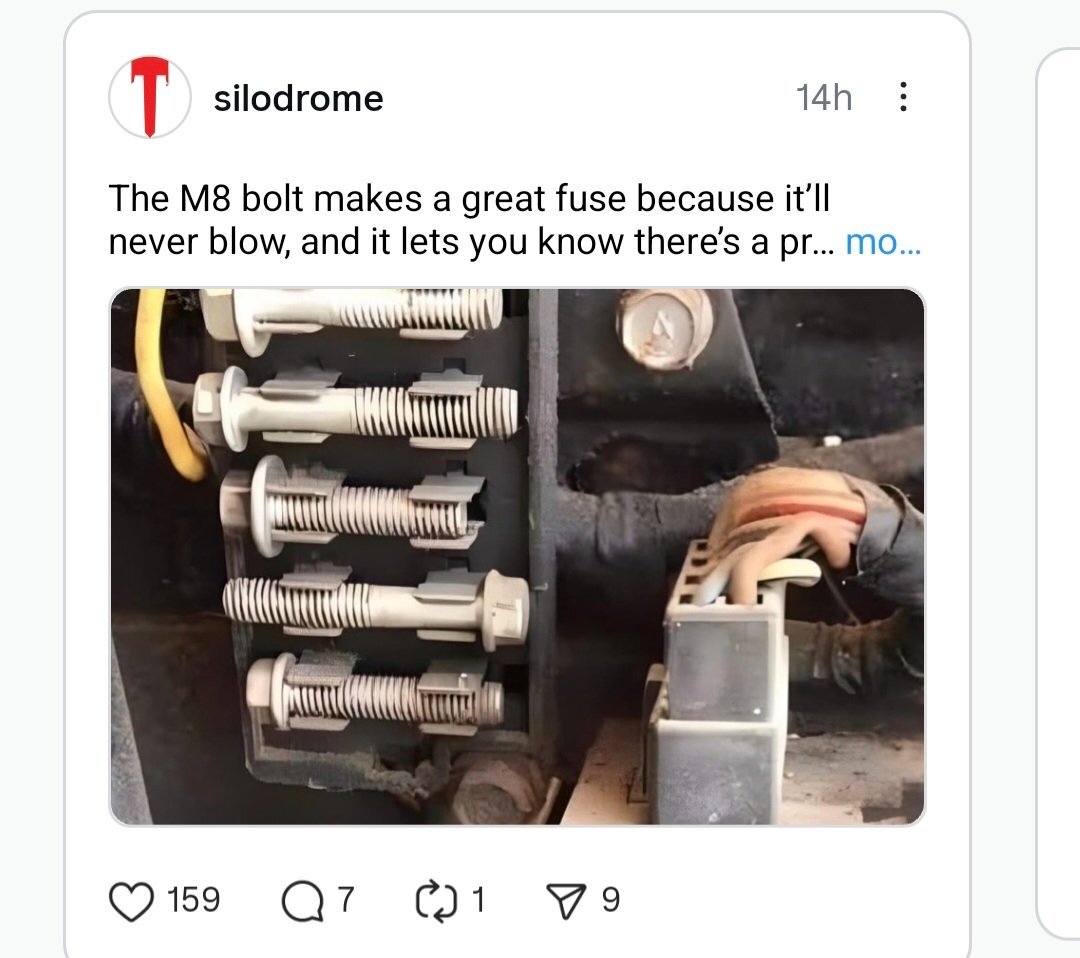
Task: Open the 7 replies count
Action: click(x=346, y=900)
